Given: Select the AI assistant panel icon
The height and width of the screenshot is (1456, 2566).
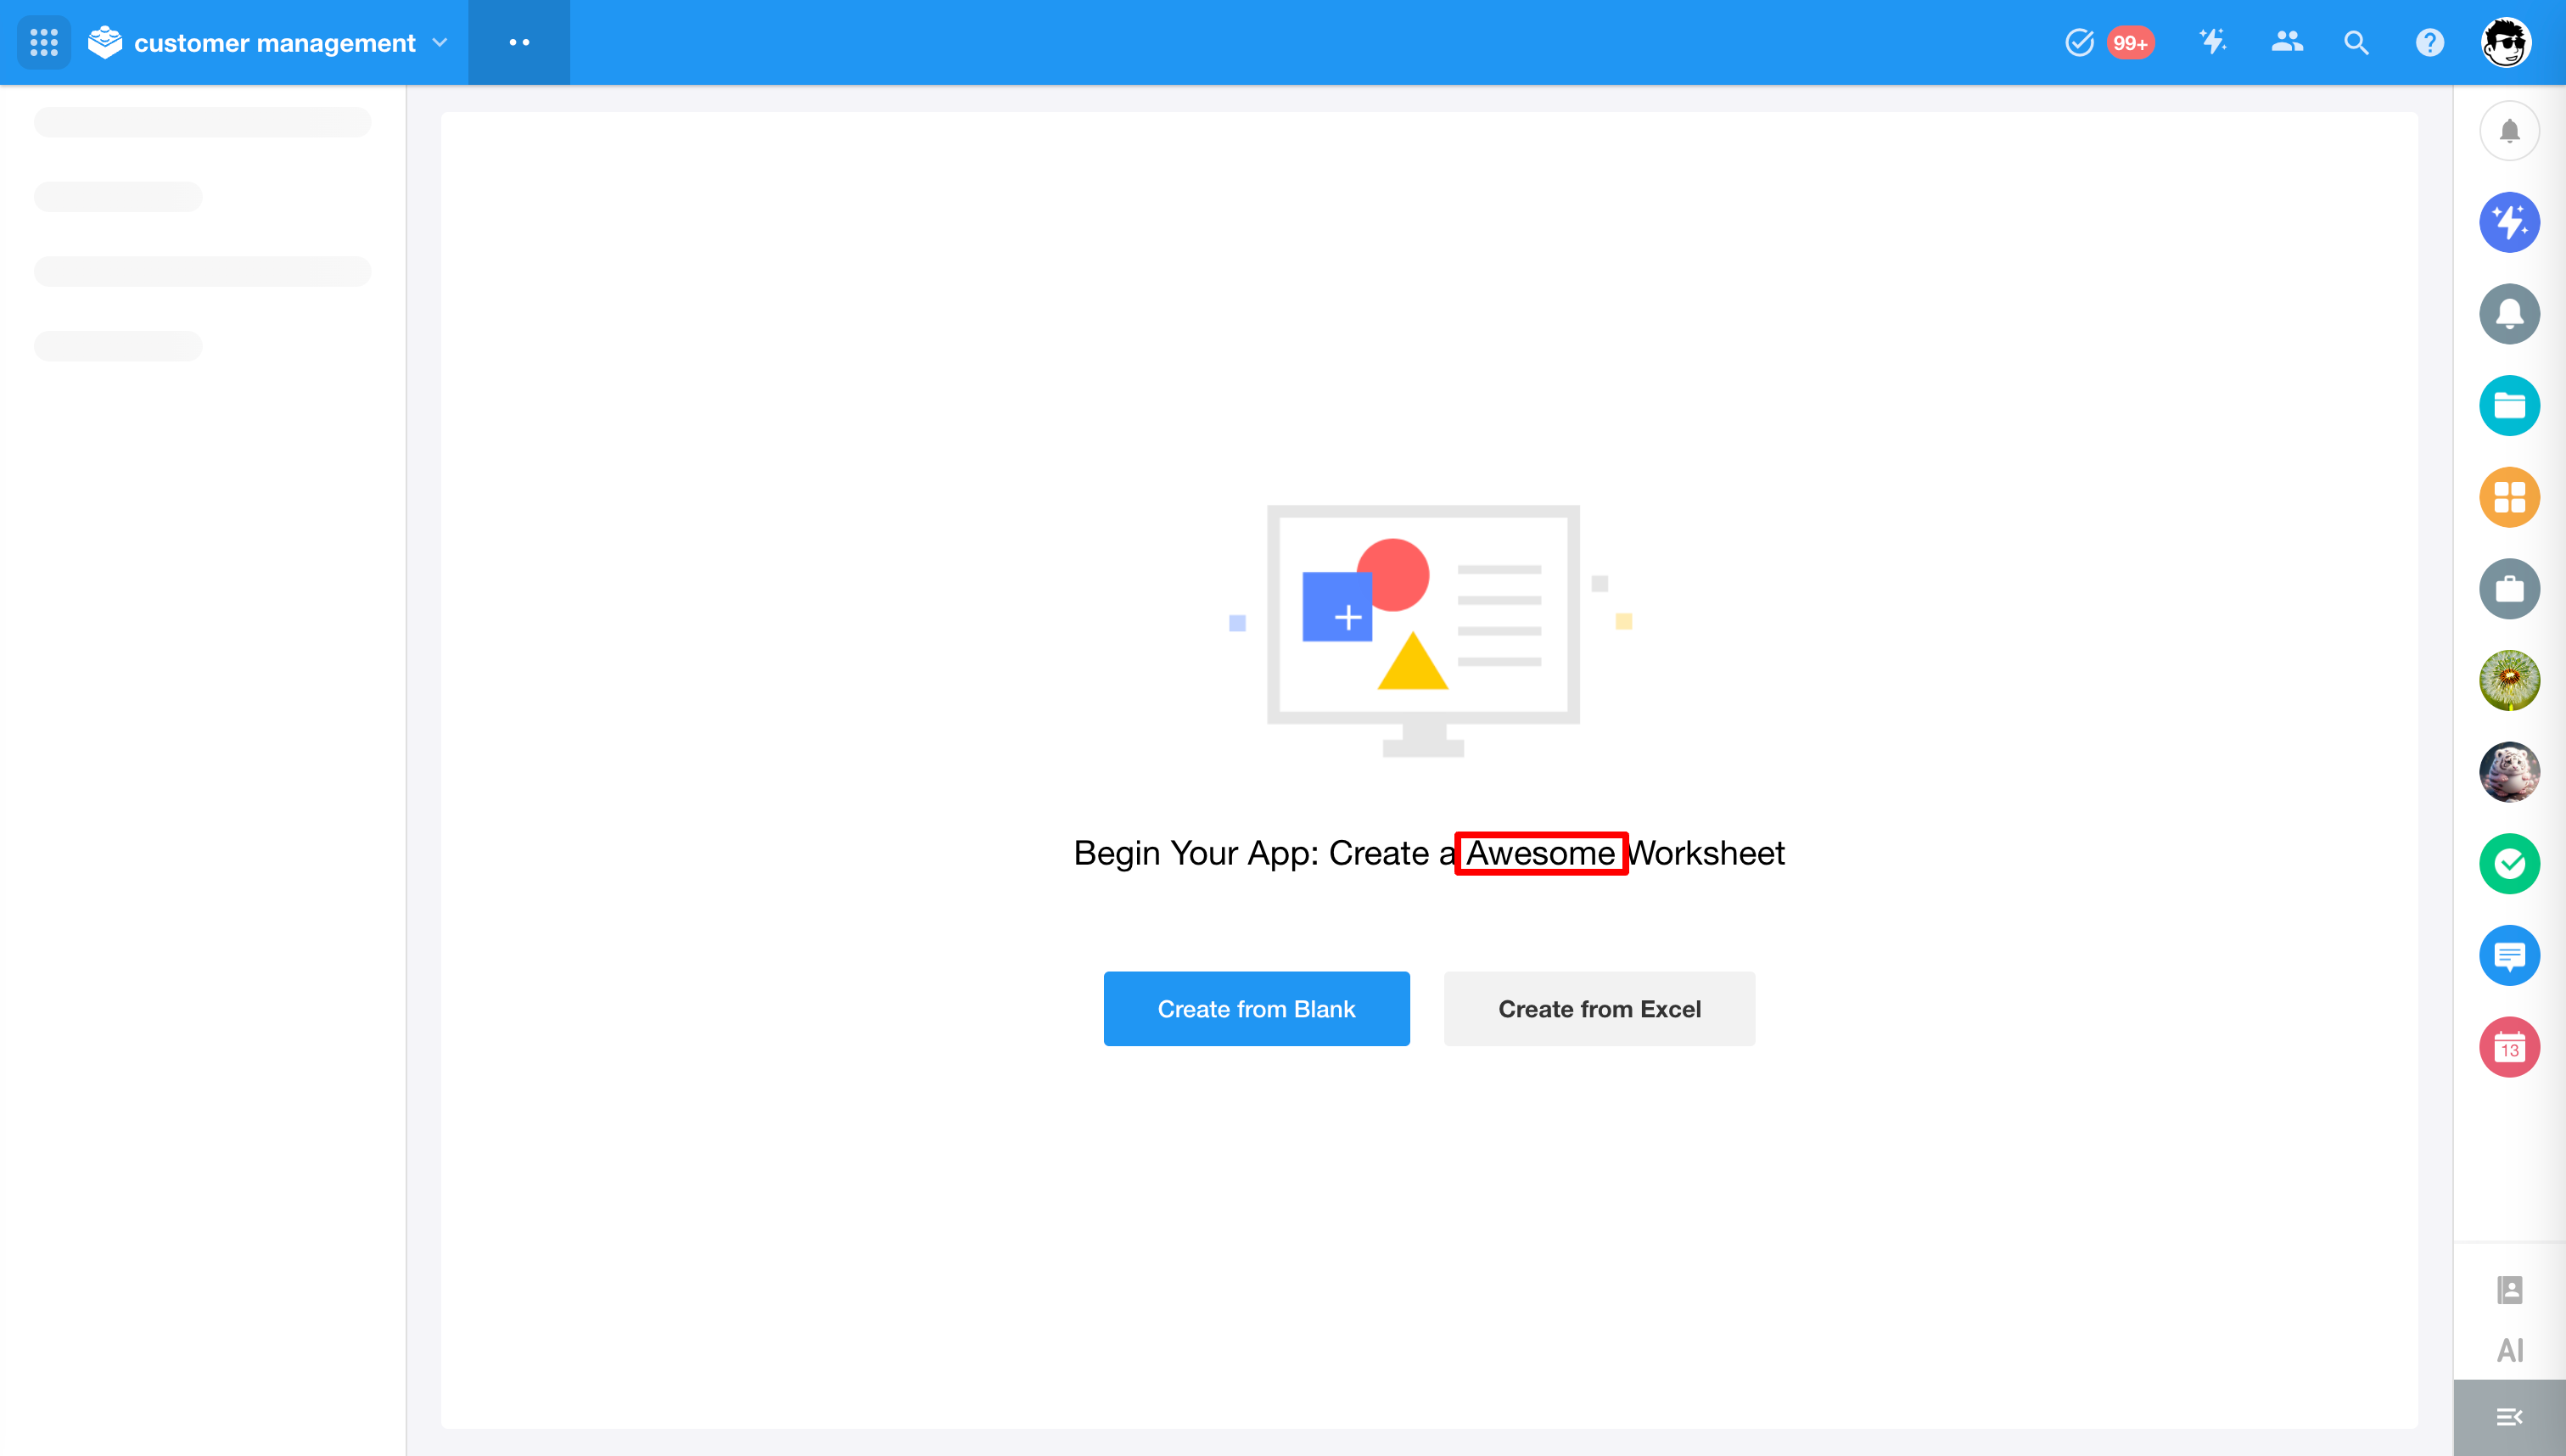Looking at the screenshot, I should [x=2510, y=1350].
